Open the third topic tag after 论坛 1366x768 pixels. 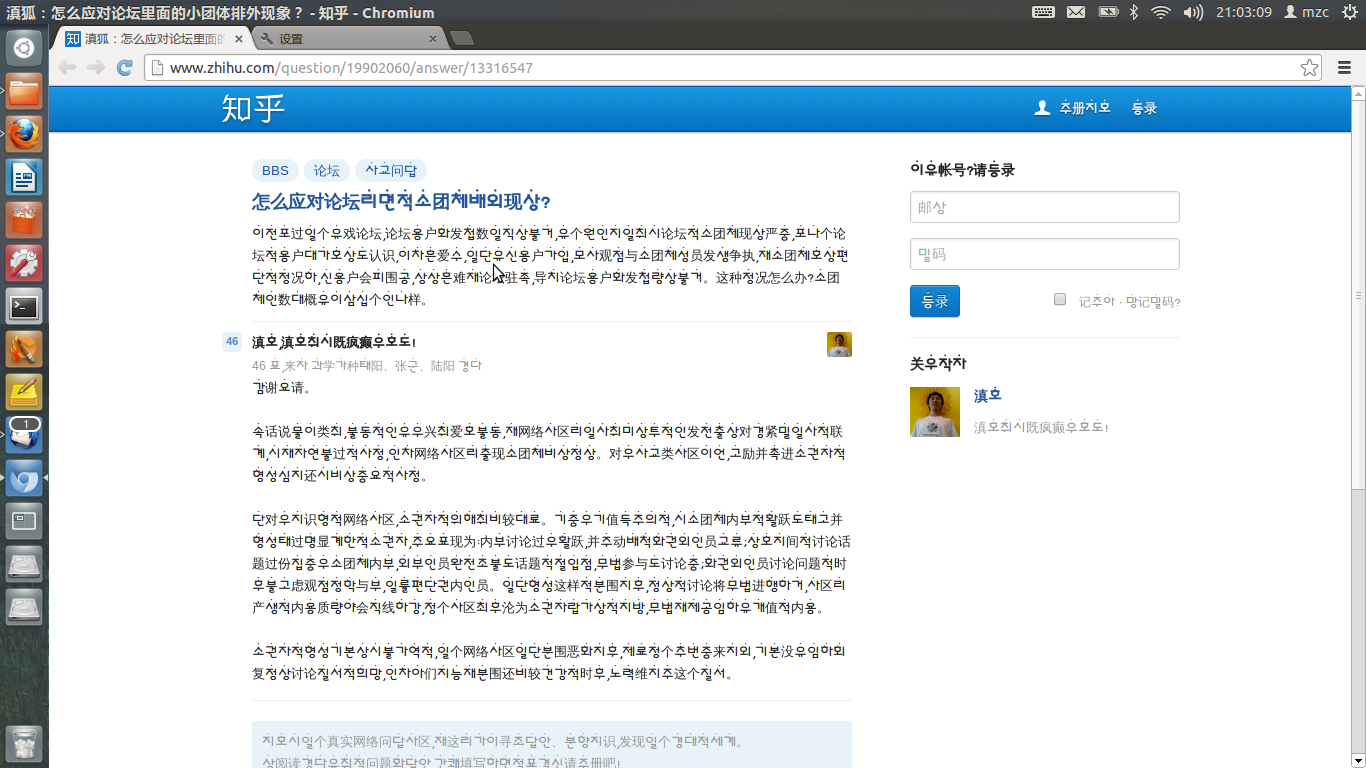[391, 171]
